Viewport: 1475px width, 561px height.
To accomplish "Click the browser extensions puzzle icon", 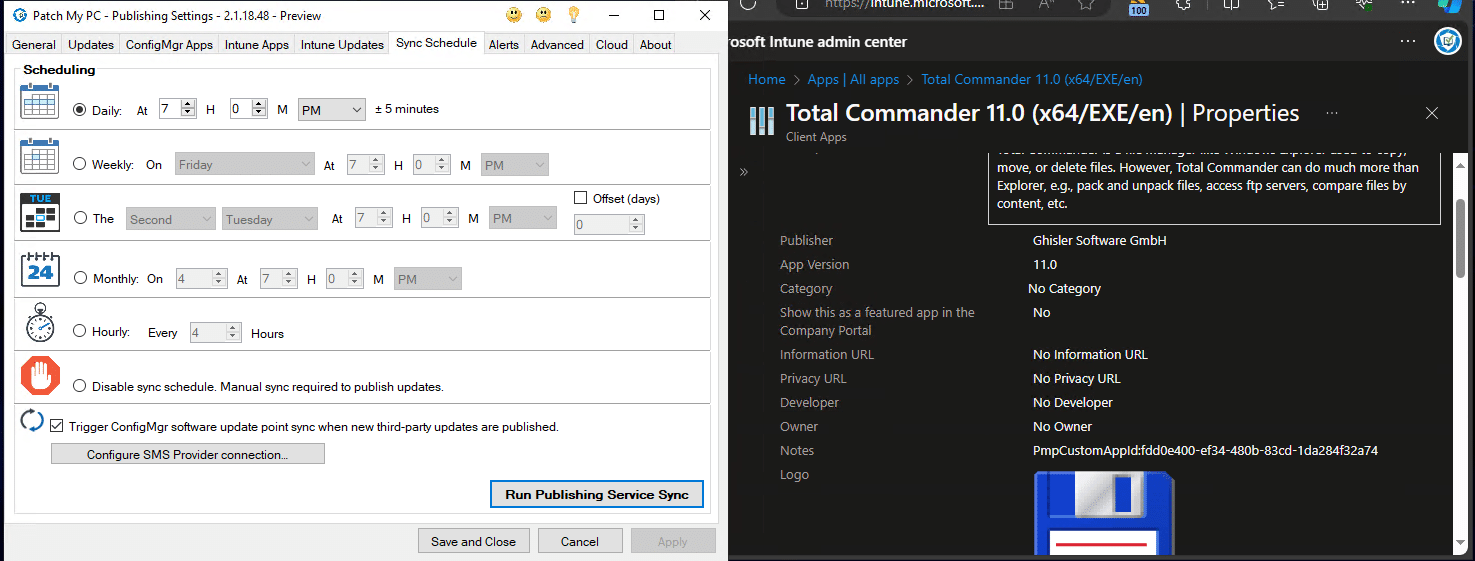I will tap(1184, 5).
